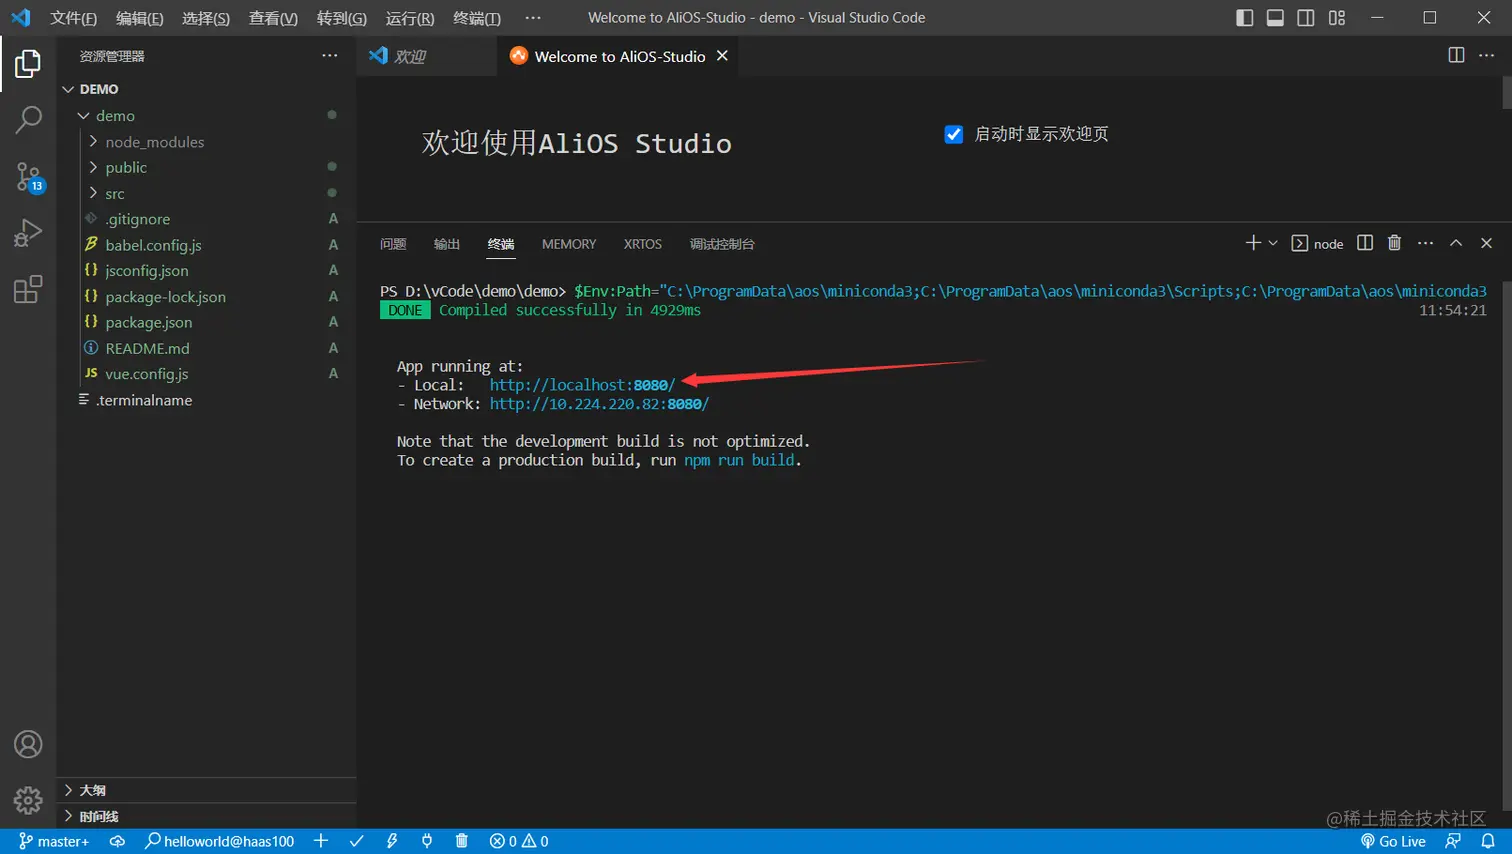The width and height of the screenshot is (1512, 854).
Task: Maximize the terminal panel with up chevron
Action: click(1456, 243)
